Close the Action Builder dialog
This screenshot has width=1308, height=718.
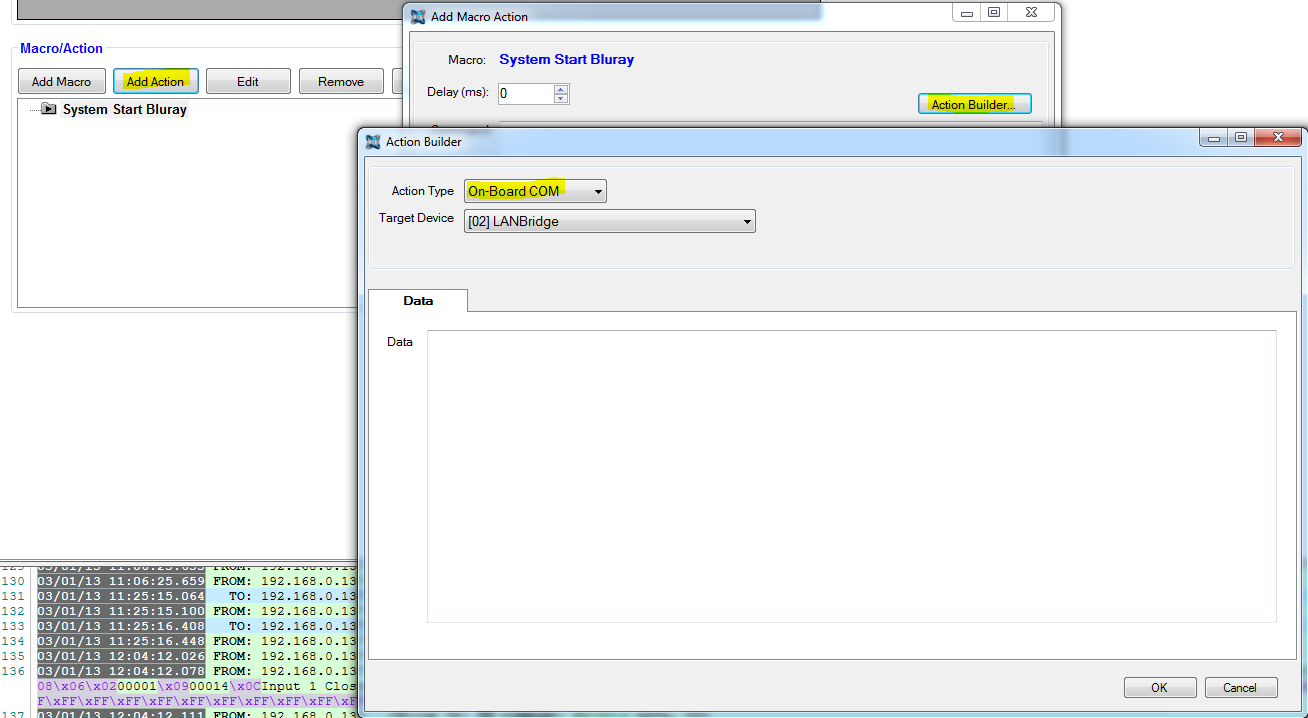[1278, 138]
